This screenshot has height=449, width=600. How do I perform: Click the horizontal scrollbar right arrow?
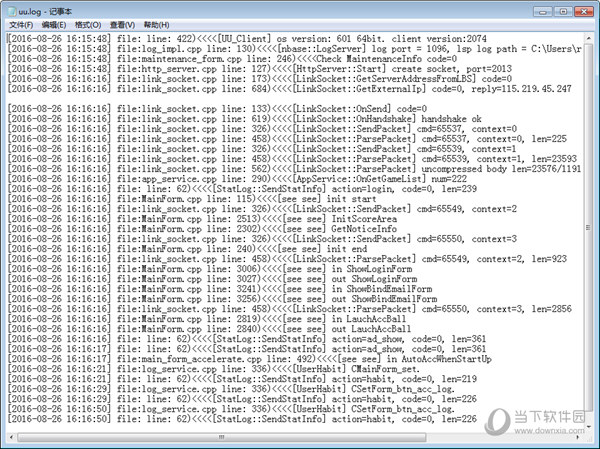[x=576, y=437]
